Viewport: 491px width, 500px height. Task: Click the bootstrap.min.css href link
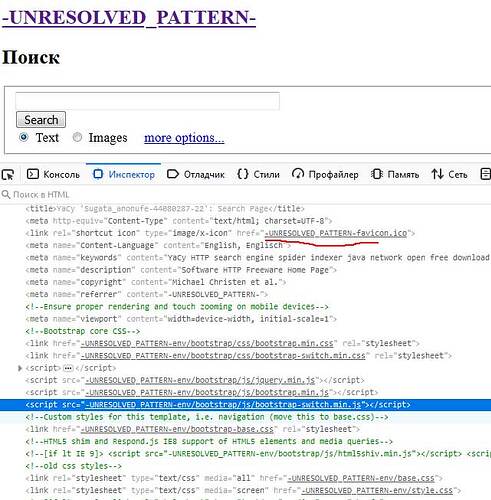tap(207, 343)
